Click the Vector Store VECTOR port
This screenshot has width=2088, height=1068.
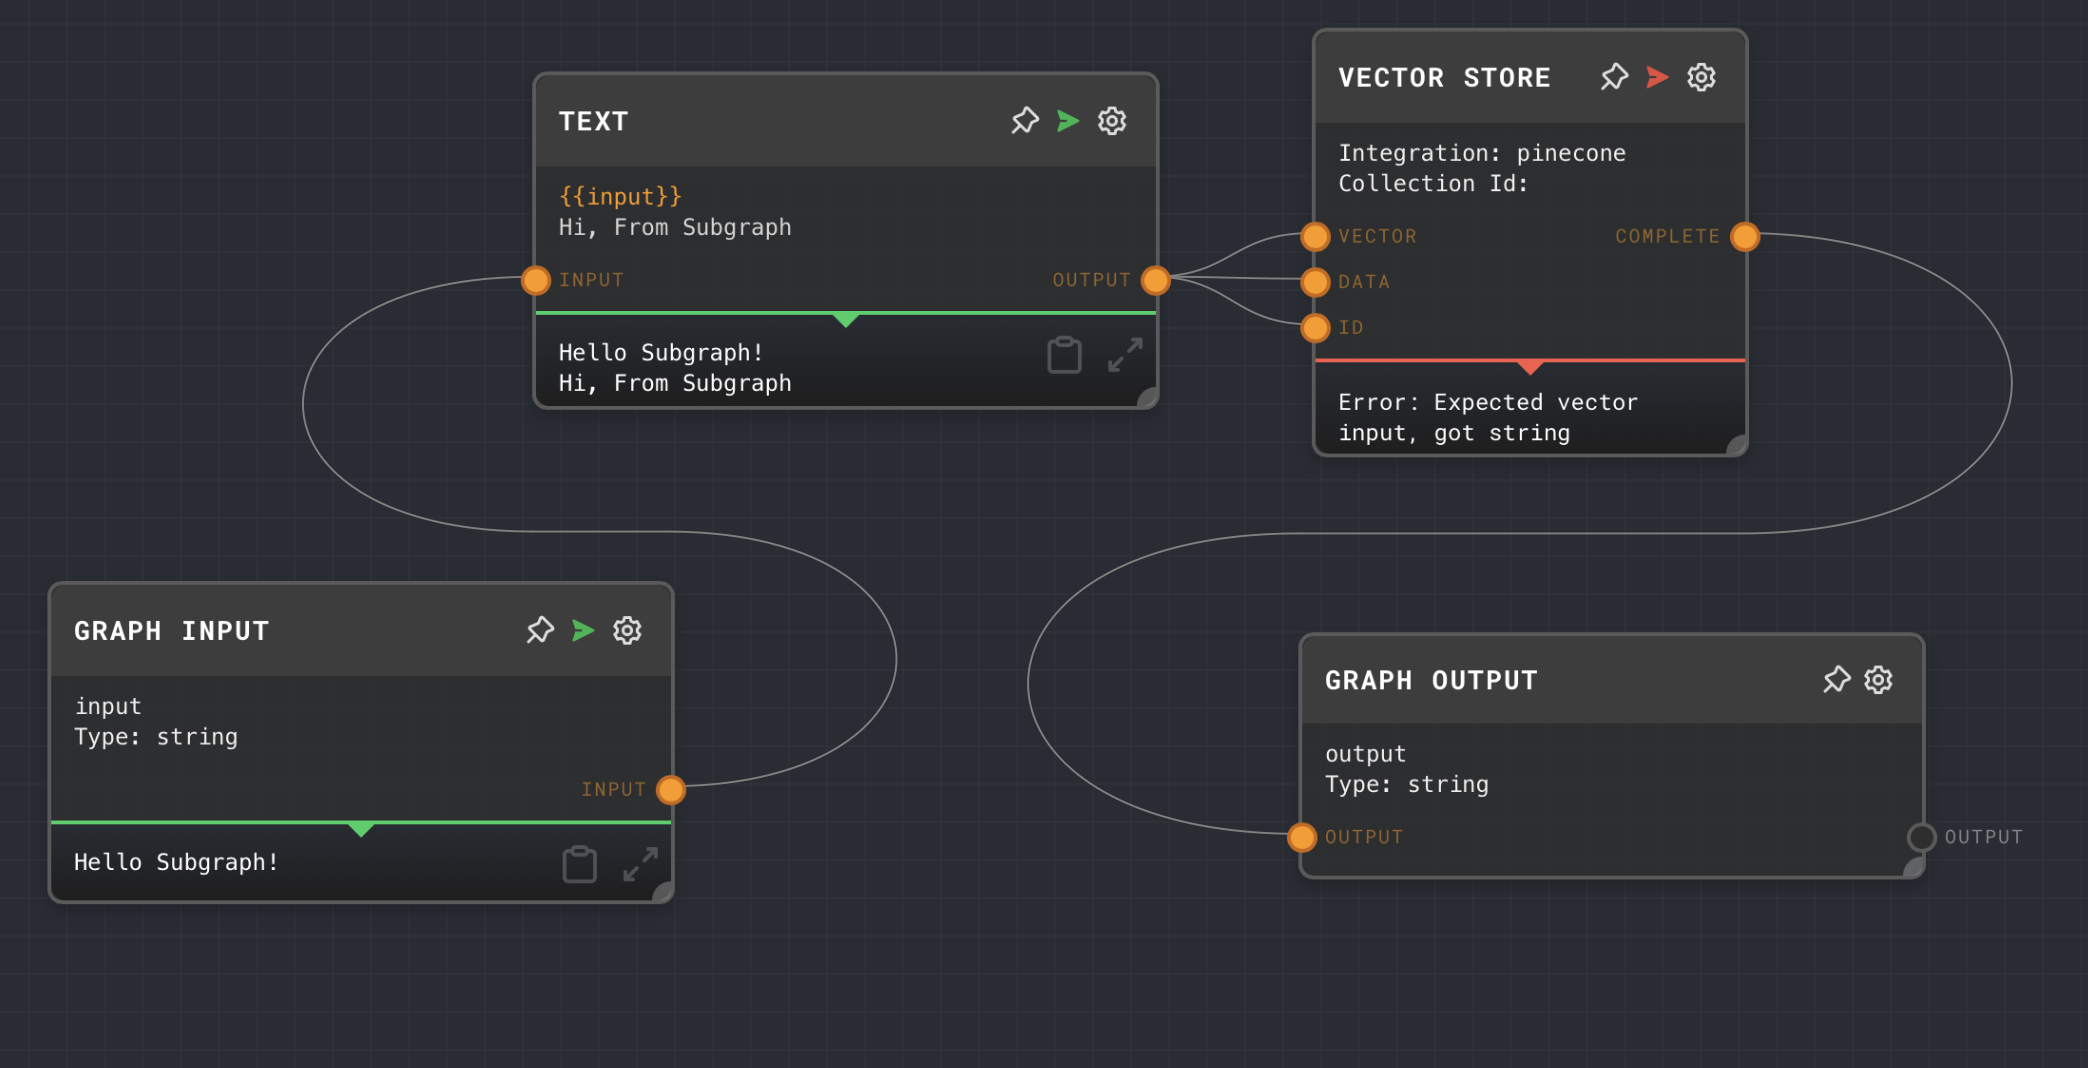point(1315,237)
